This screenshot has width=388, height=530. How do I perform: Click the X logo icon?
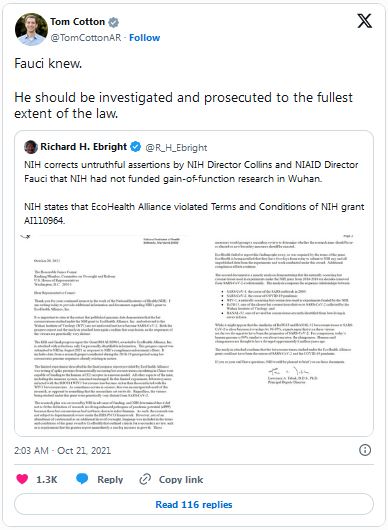click(365, 21)
